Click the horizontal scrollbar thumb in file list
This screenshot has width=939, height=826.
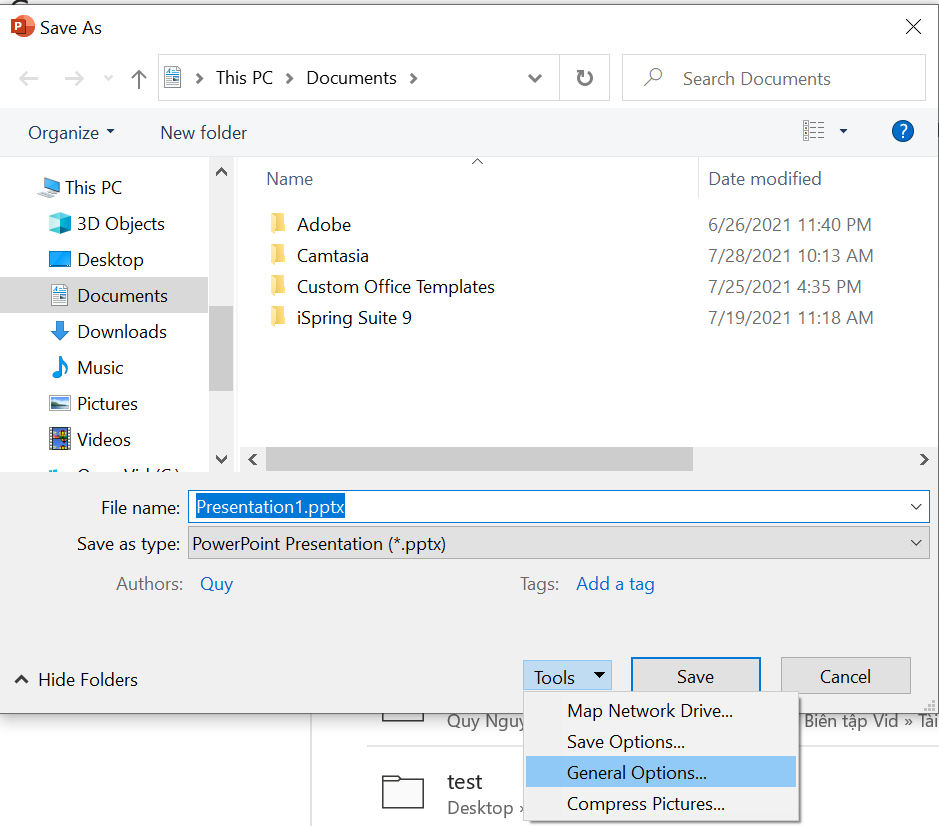coord(479,459)
